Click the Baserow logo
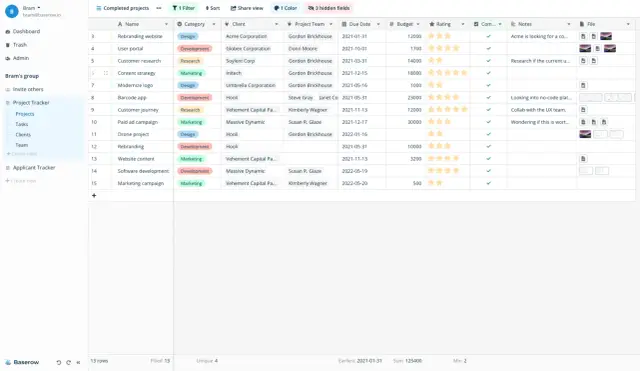The height and width of the screenshot is (371, 640). (22, 362)
